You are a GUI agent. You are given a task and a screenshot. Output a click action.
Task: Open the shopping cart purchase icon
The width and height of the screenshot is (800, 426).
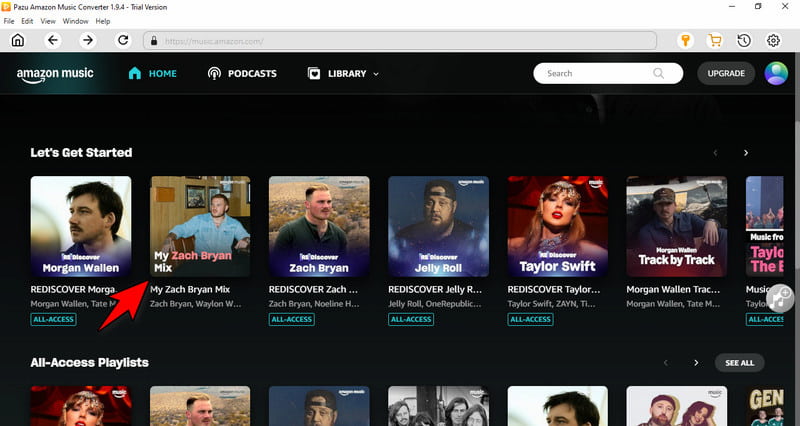click(x=715, y=40)
